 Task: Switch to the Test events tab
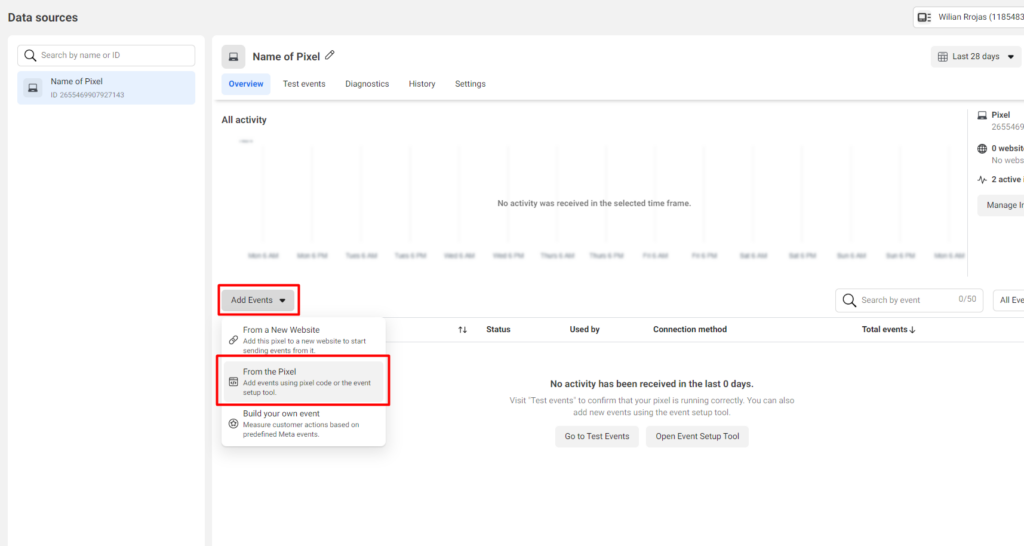[x=304, y=84]
